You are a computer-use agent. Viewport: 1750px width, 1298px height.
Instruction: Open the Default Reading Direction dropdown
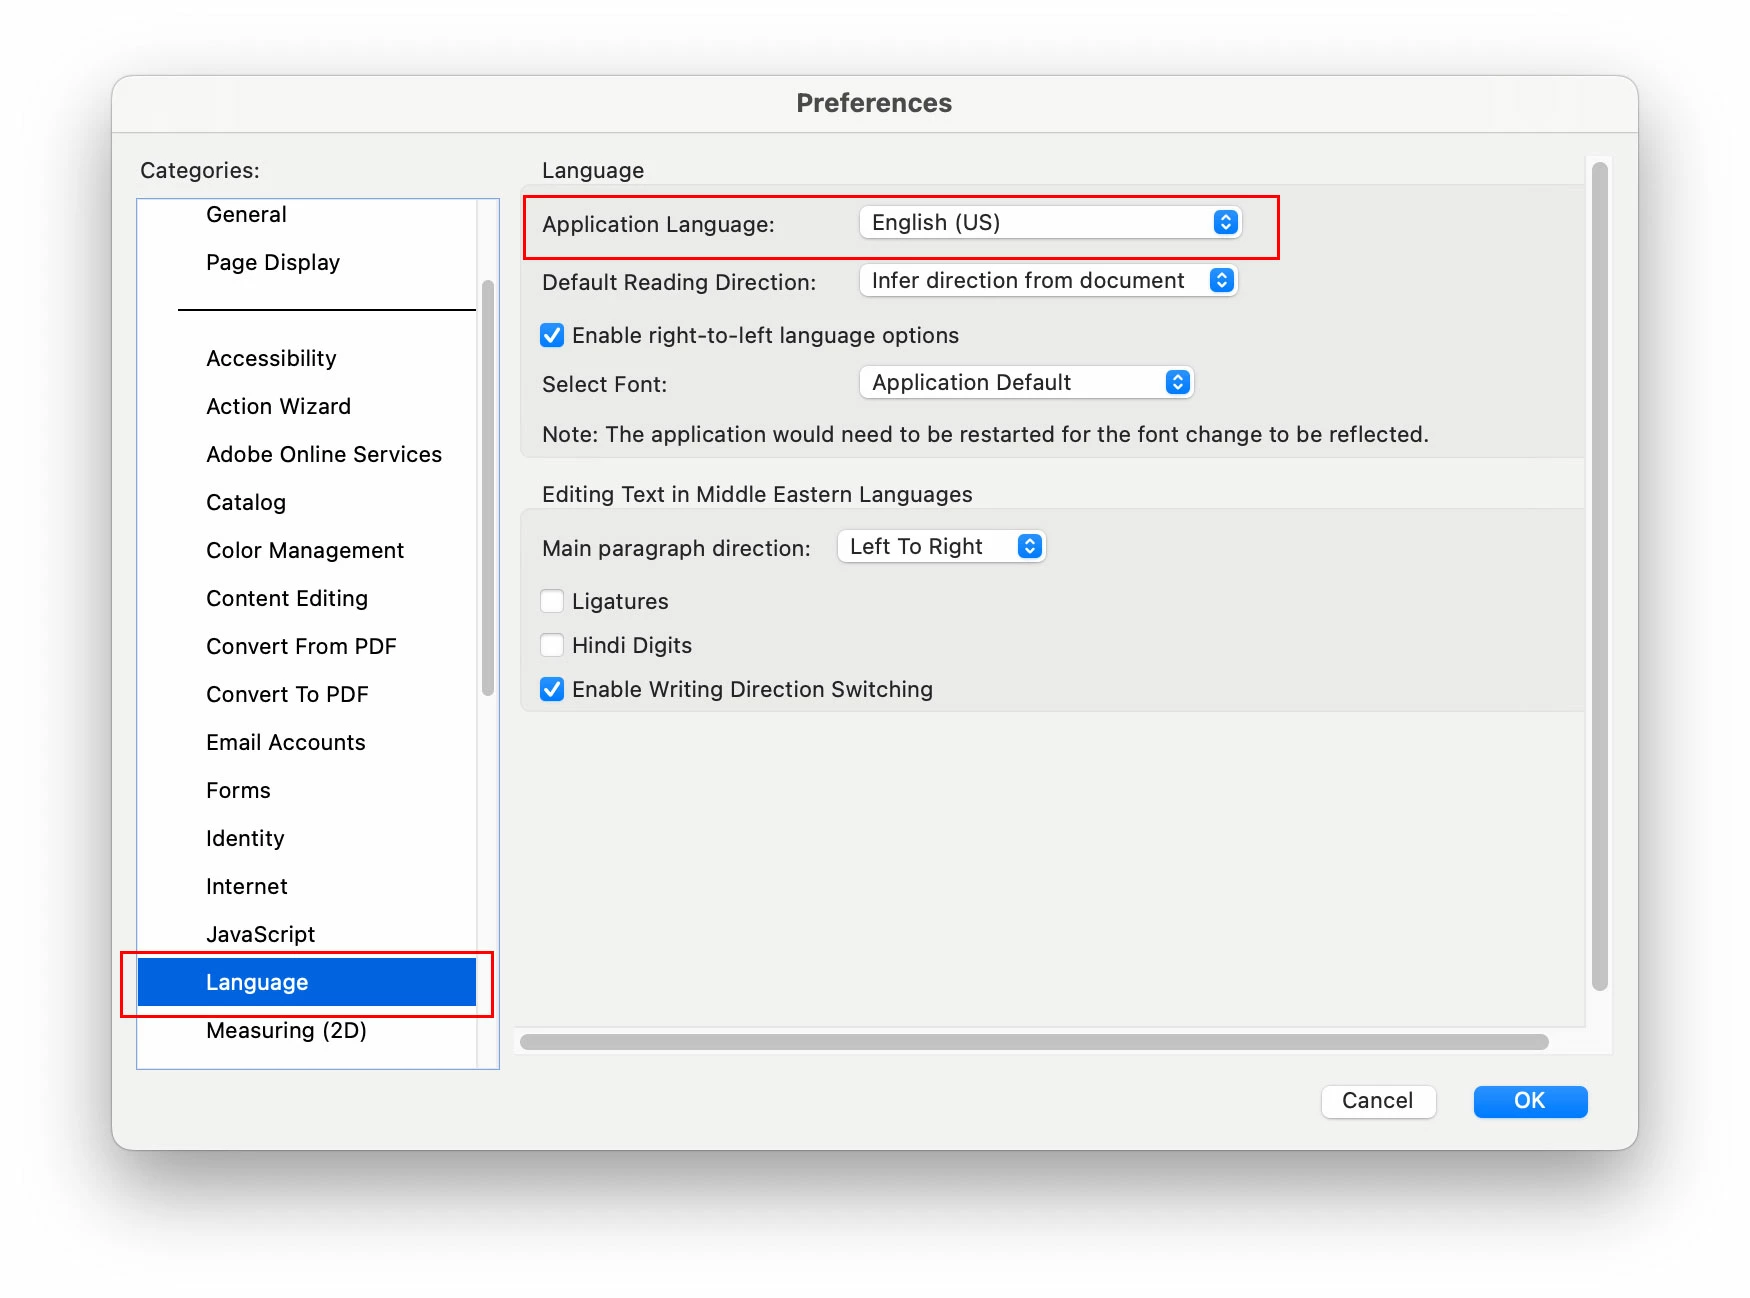click(x=1048, y=280)
